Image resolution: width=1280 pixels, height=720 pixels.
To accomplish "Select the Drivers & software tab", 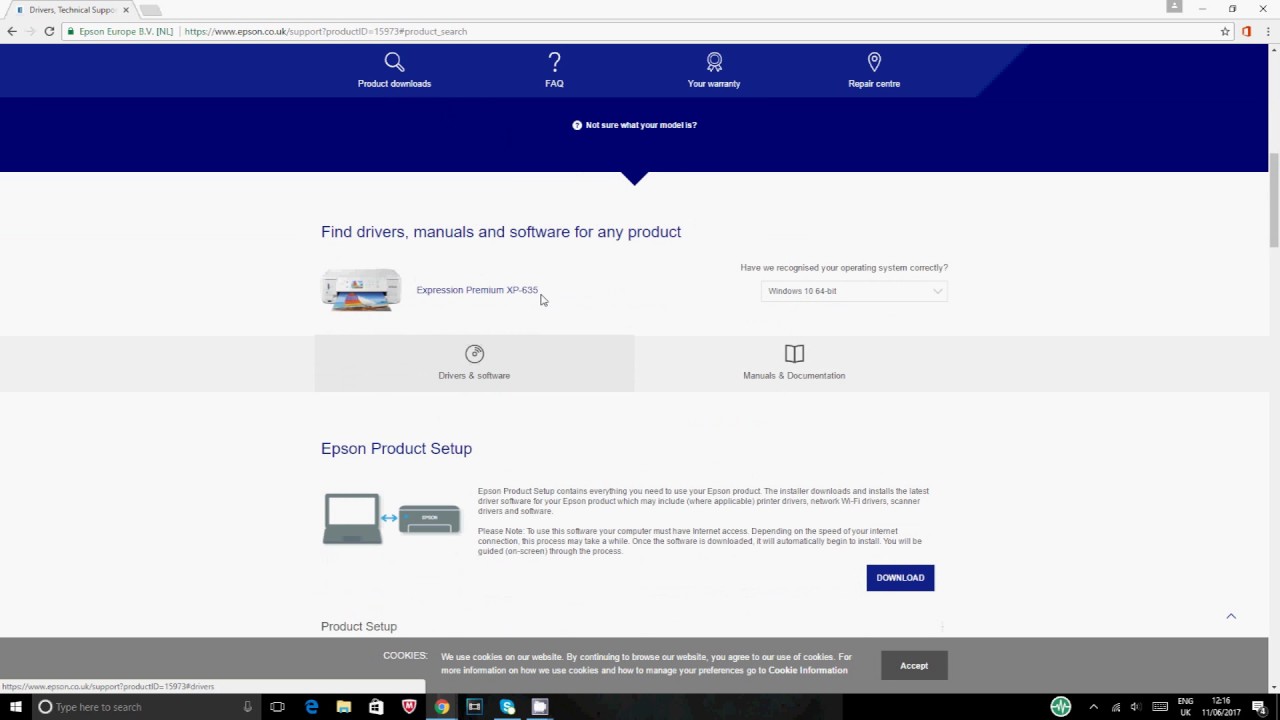I will click(474, 363).
